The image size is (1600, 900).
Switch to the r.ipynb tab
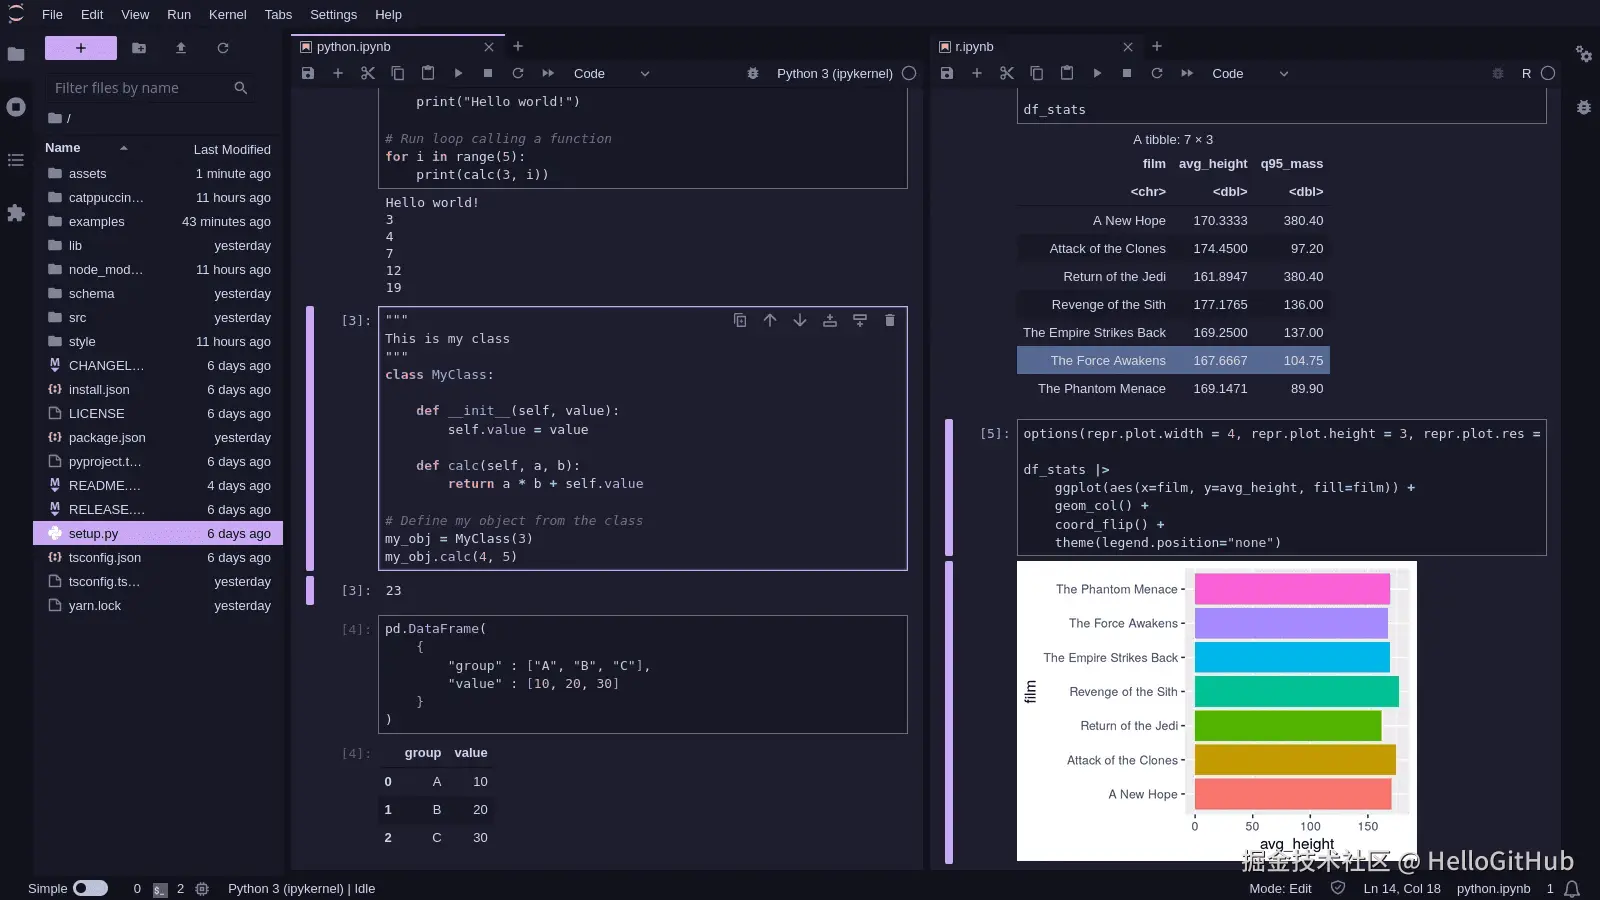click(x=1037, y=47)
